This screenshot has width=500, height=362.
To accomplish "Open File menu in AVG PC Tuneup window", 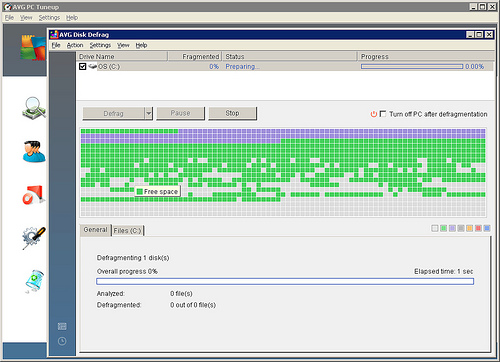I will (x=9, y=18).
